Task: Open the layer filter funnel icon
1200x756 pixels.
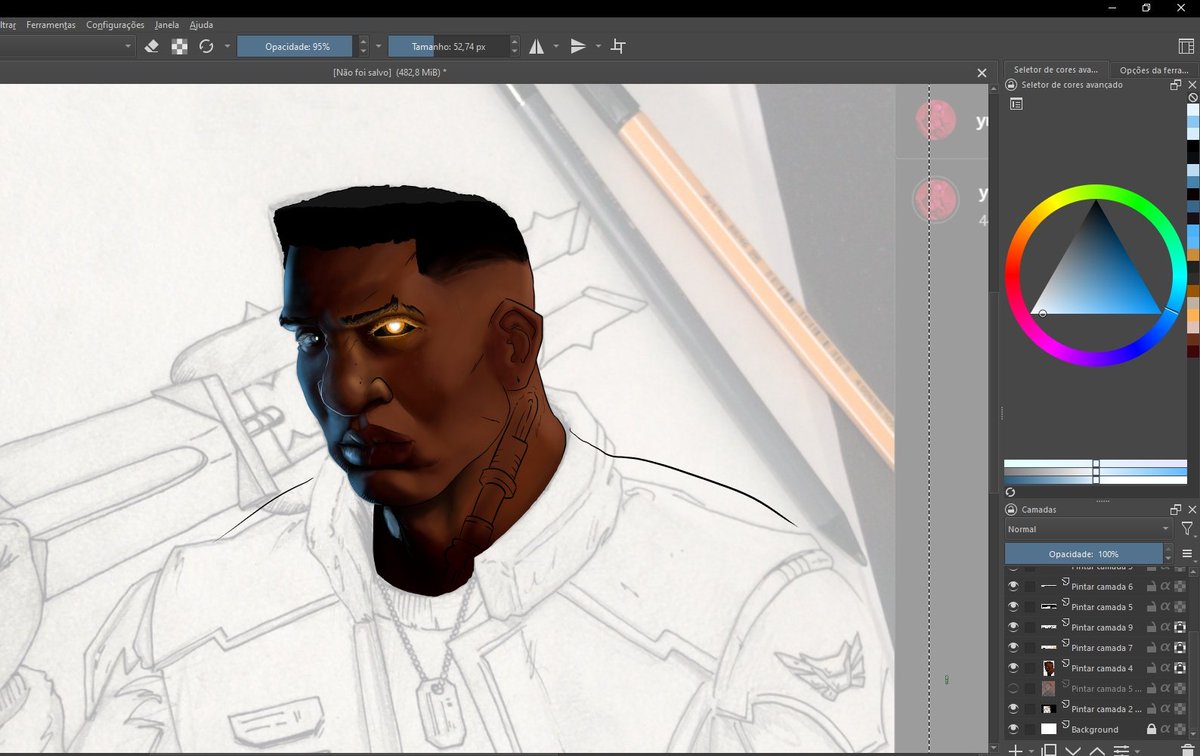Action: tap(1187, 529)
